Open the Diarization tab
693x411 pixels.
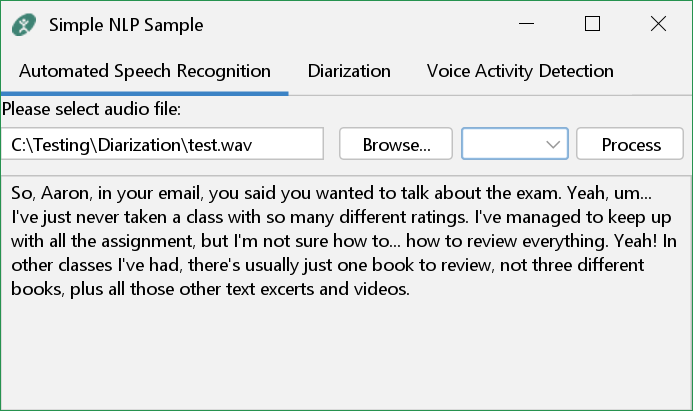point(349,71)
